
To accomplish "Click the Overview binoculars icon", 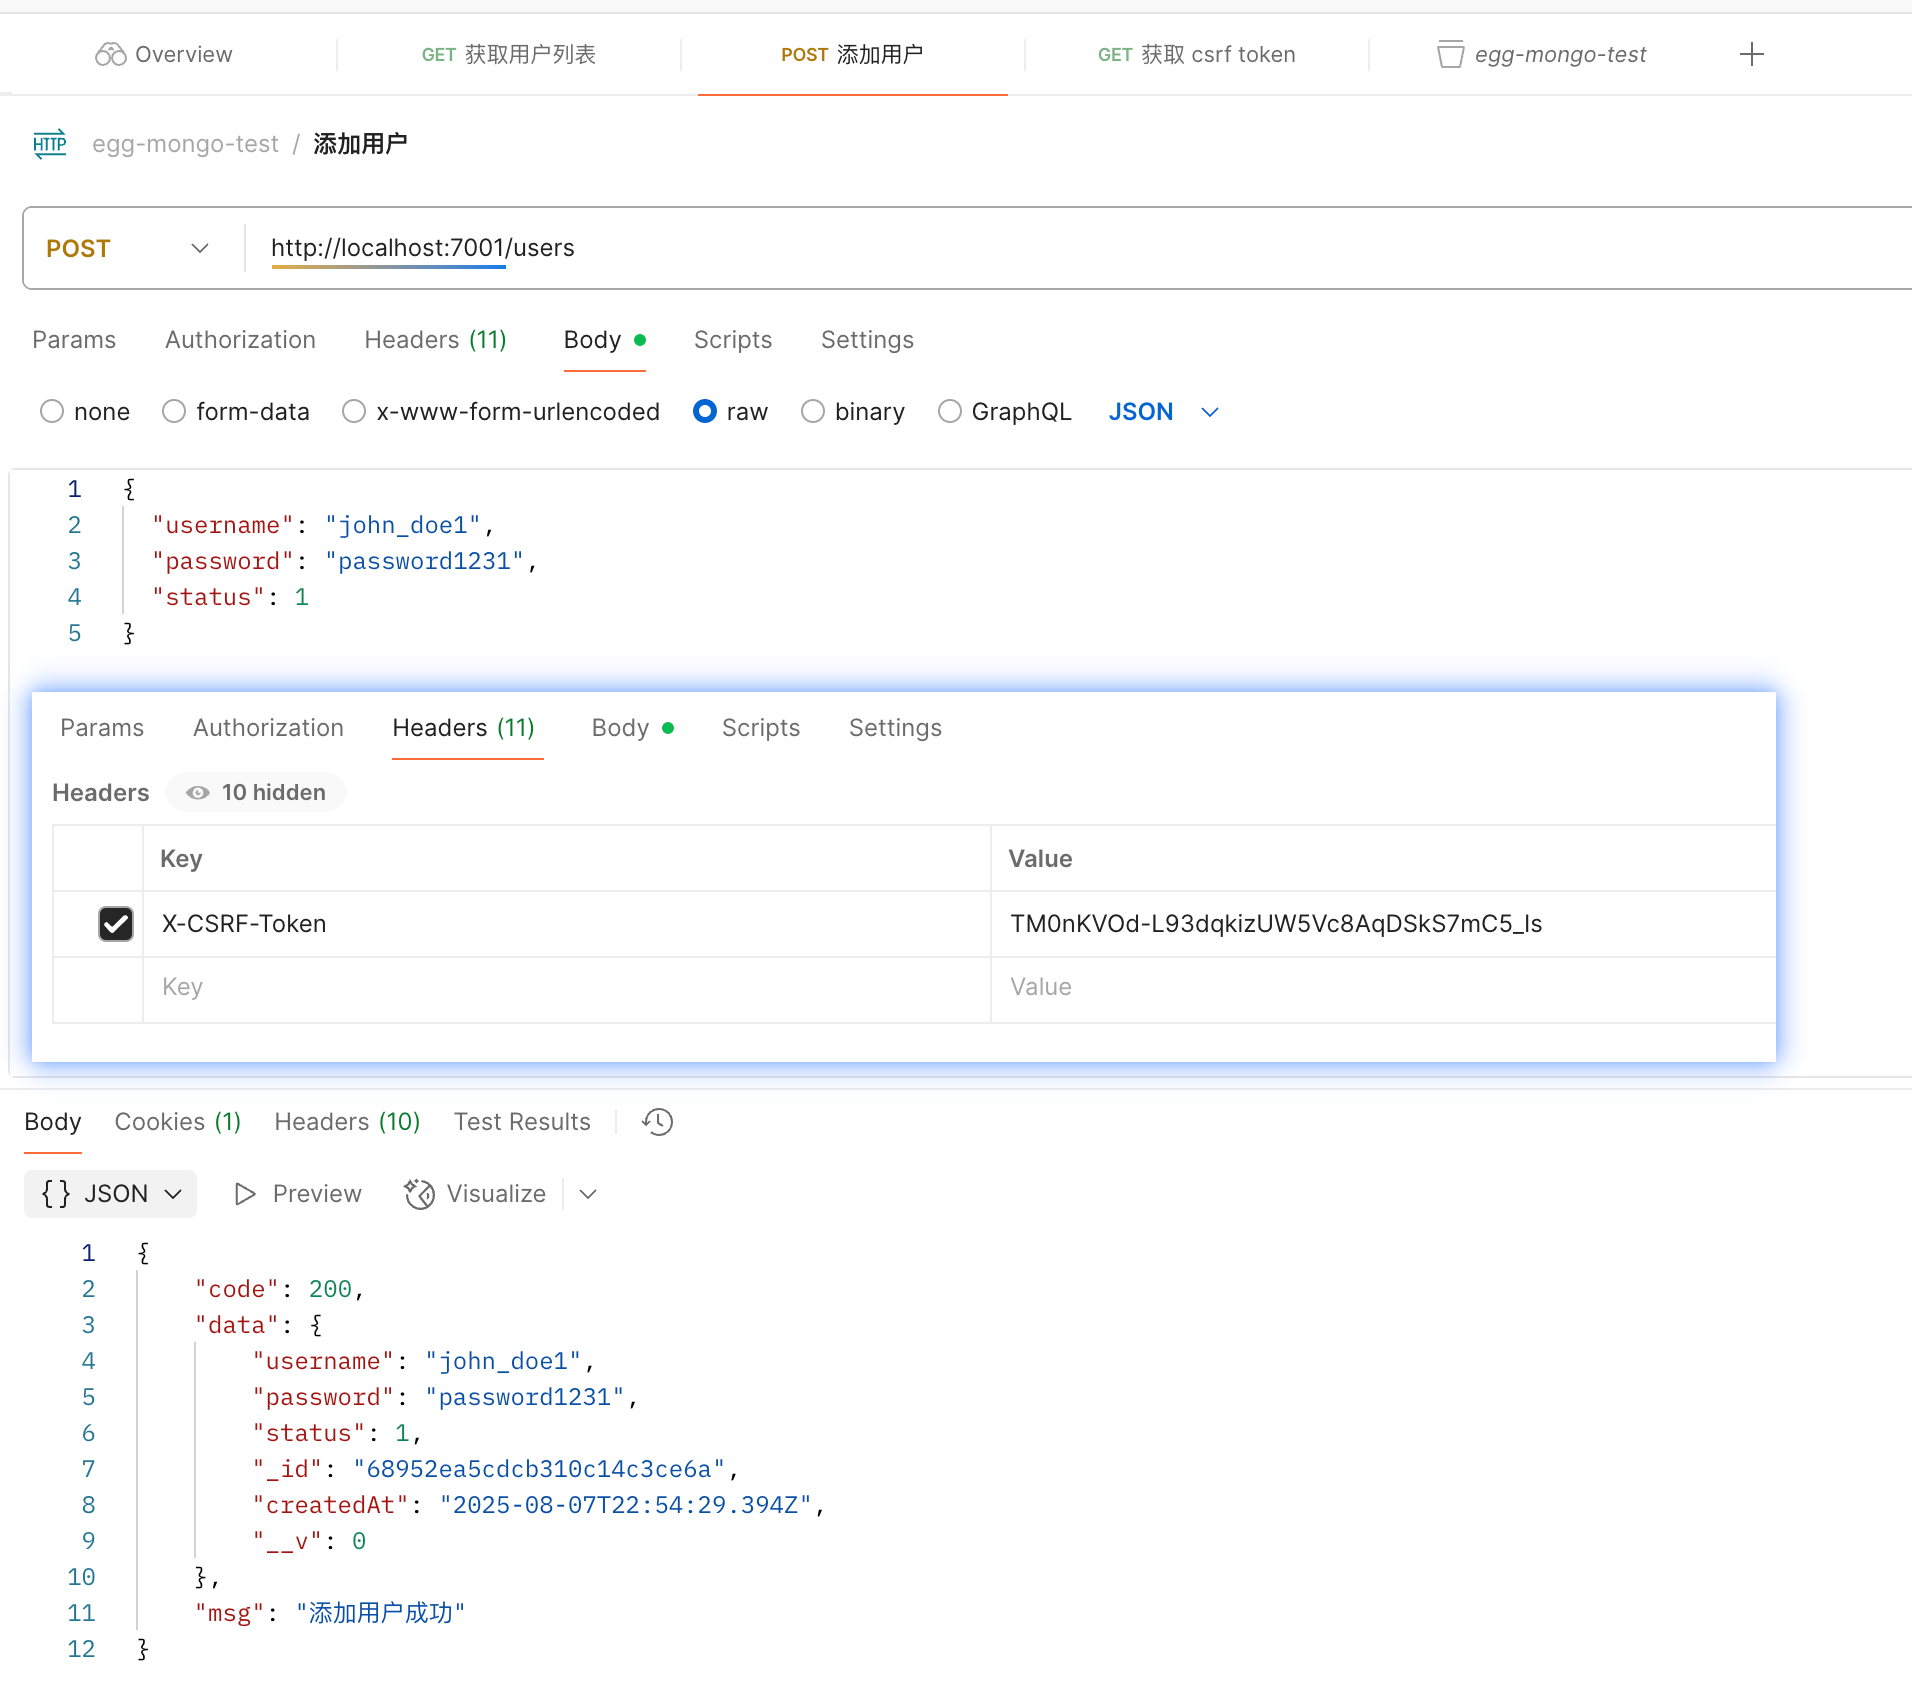I will click(x=110, y=54).
